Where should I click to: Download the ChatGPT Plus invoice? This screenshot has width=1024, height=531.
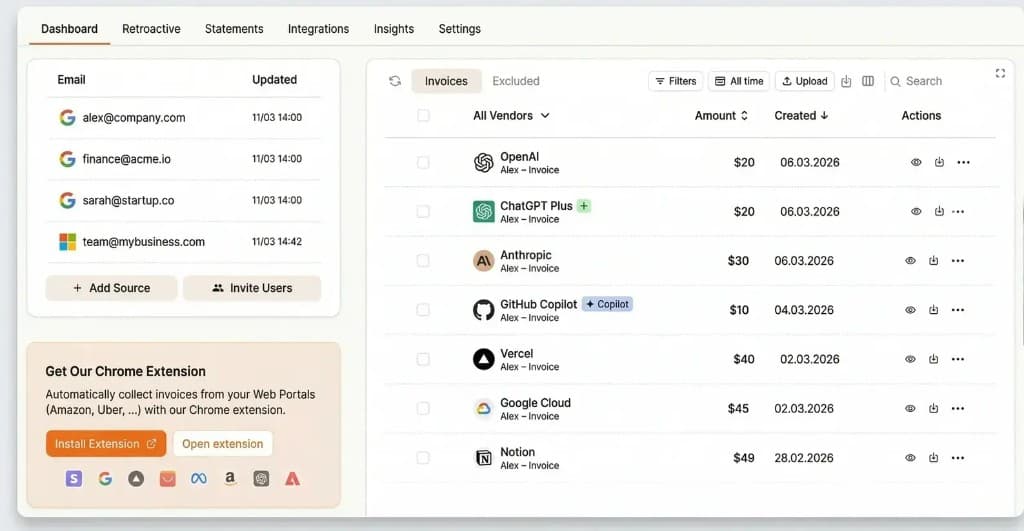click(939, 211)
